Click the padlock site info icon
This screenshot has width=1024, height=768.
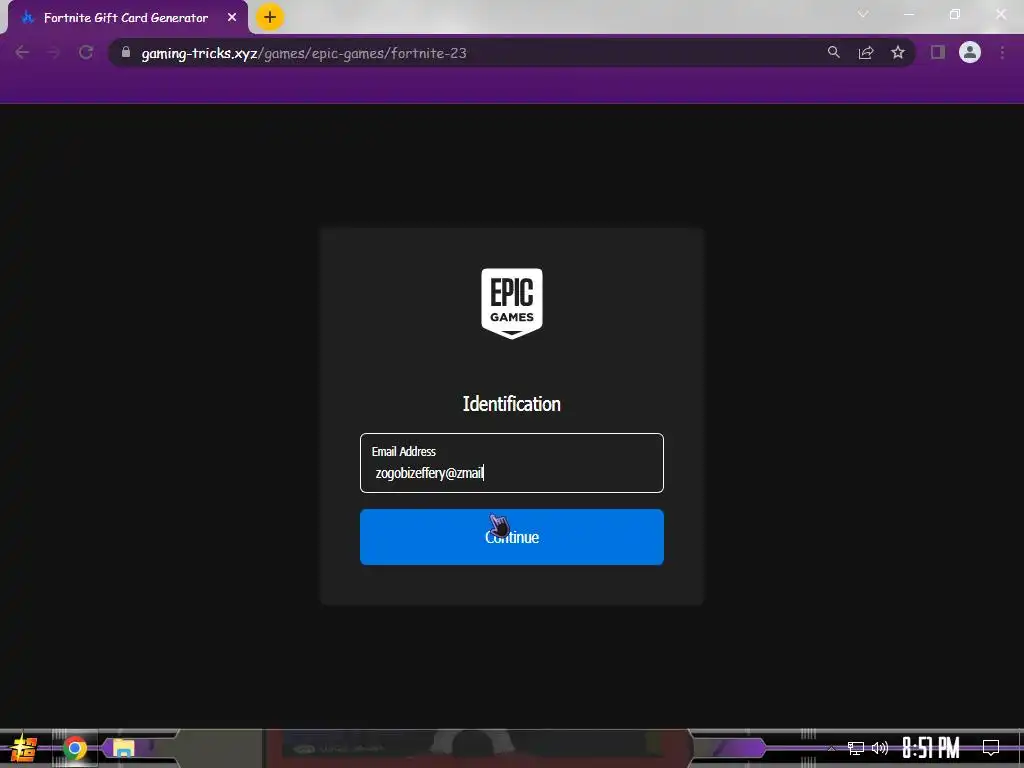tap(126, 52)
